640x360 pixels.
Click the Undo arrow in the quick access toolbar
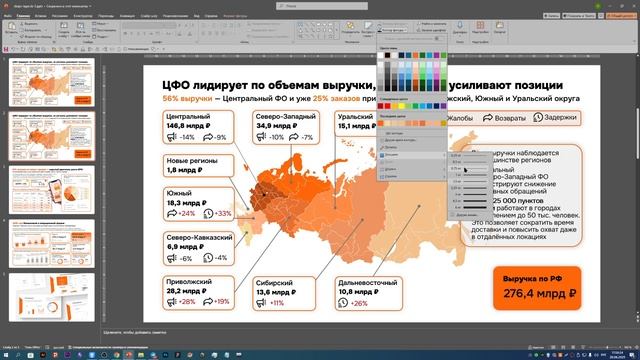click(13, 49)
